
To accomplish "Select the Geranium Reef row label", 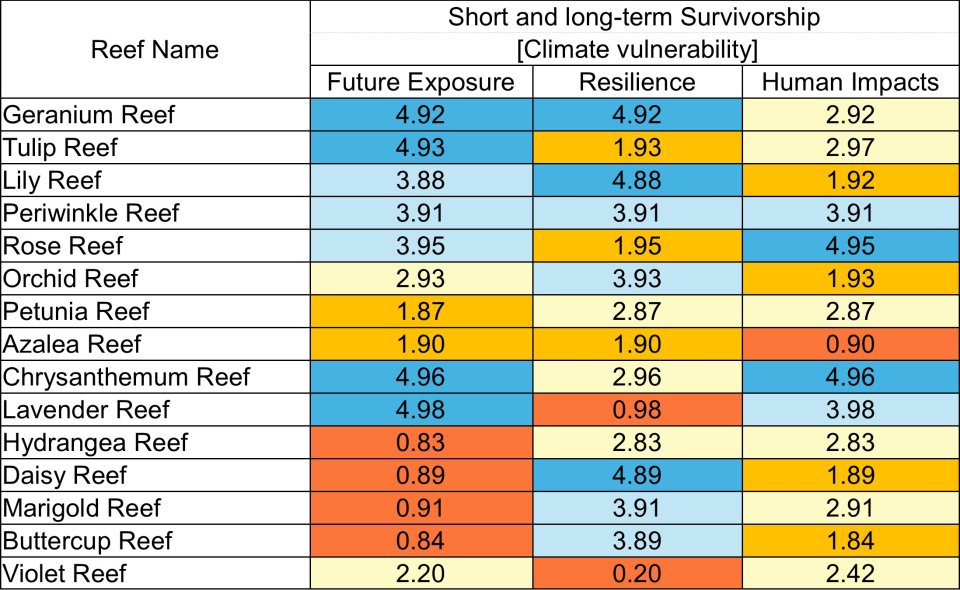I will (x=90, y=115).
